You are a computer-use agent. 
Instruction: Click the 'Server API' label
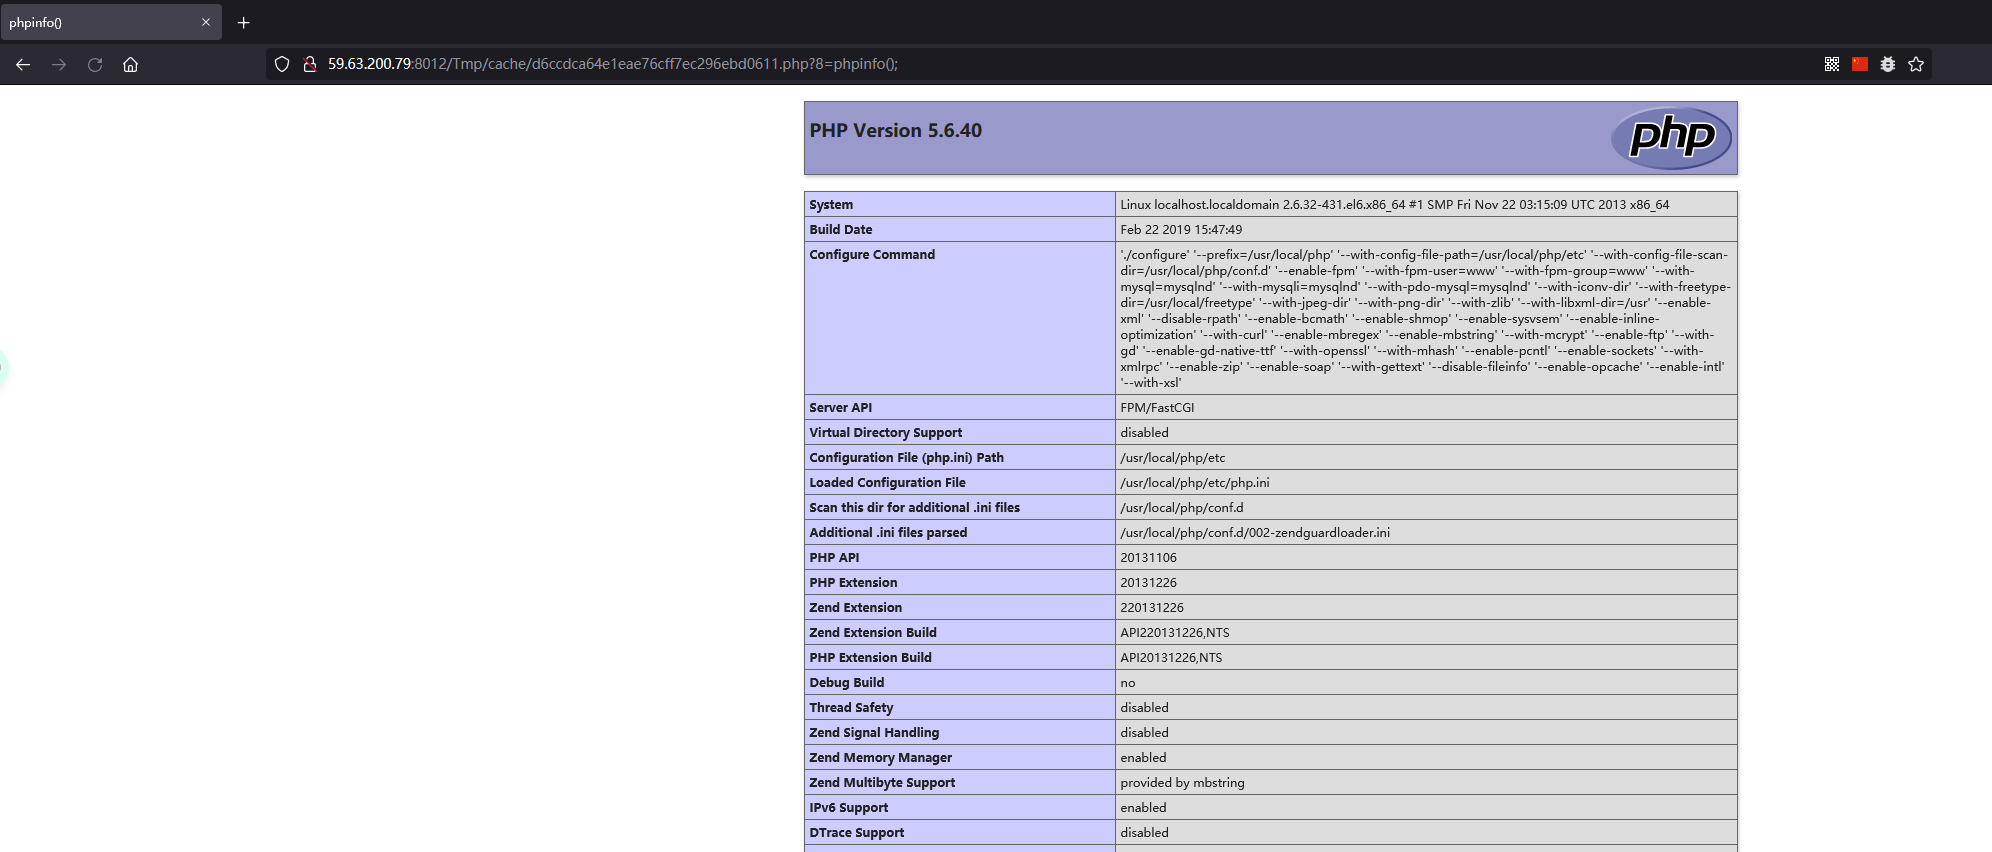point(841,408)
